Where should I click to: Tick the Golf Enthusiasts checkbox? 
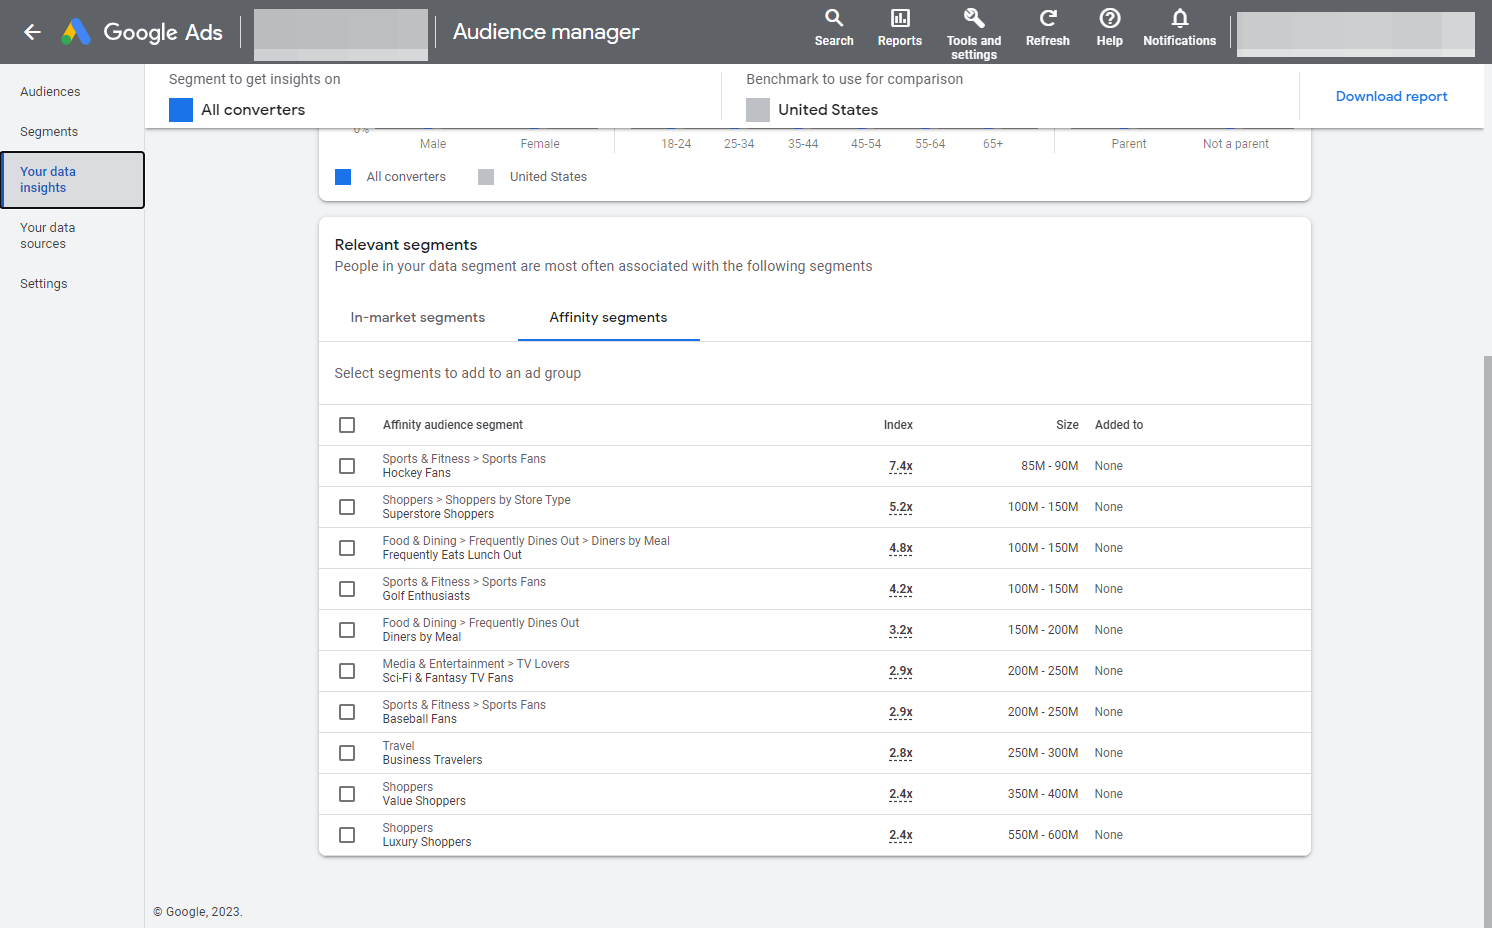pyautogui.click(x=347, y=589)
